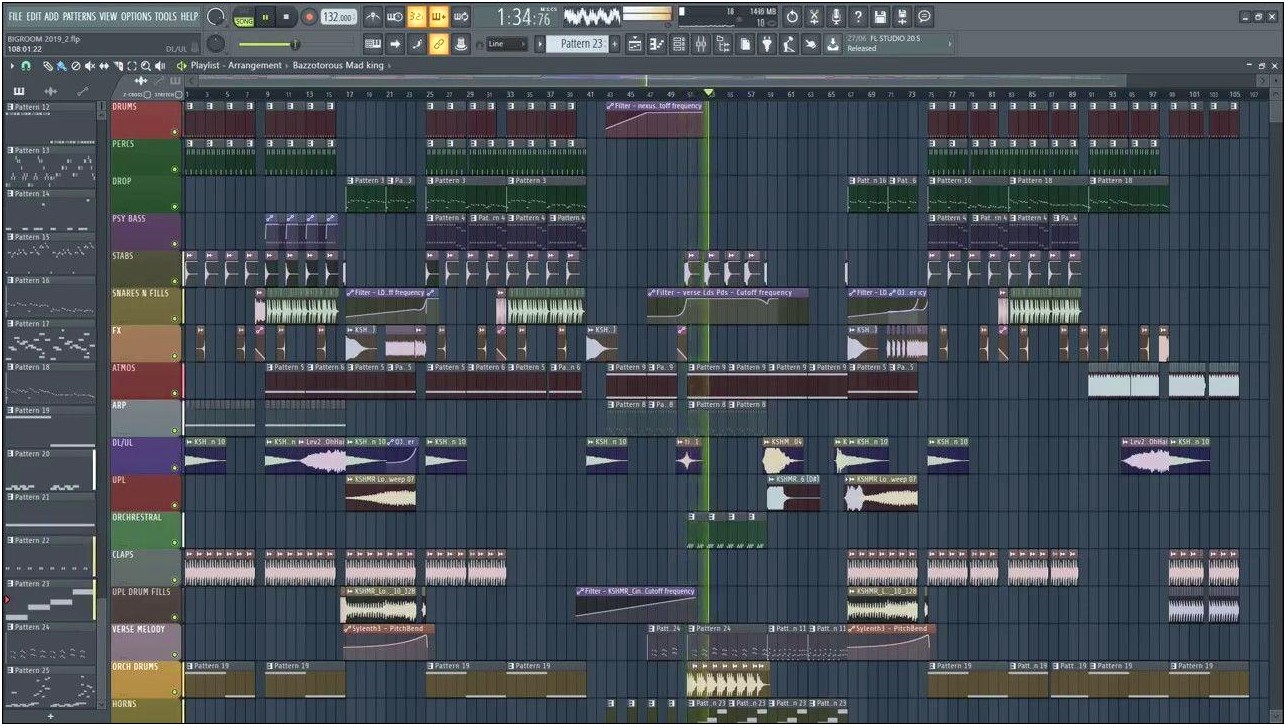Open the ADD menu
Screen dimensions: 1286x726
click(x=52, y=17)
